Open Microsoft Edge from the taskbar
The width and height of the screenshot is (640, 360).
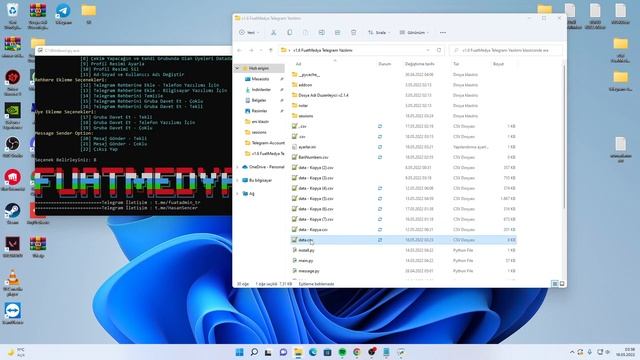click(x=313, y=352)
